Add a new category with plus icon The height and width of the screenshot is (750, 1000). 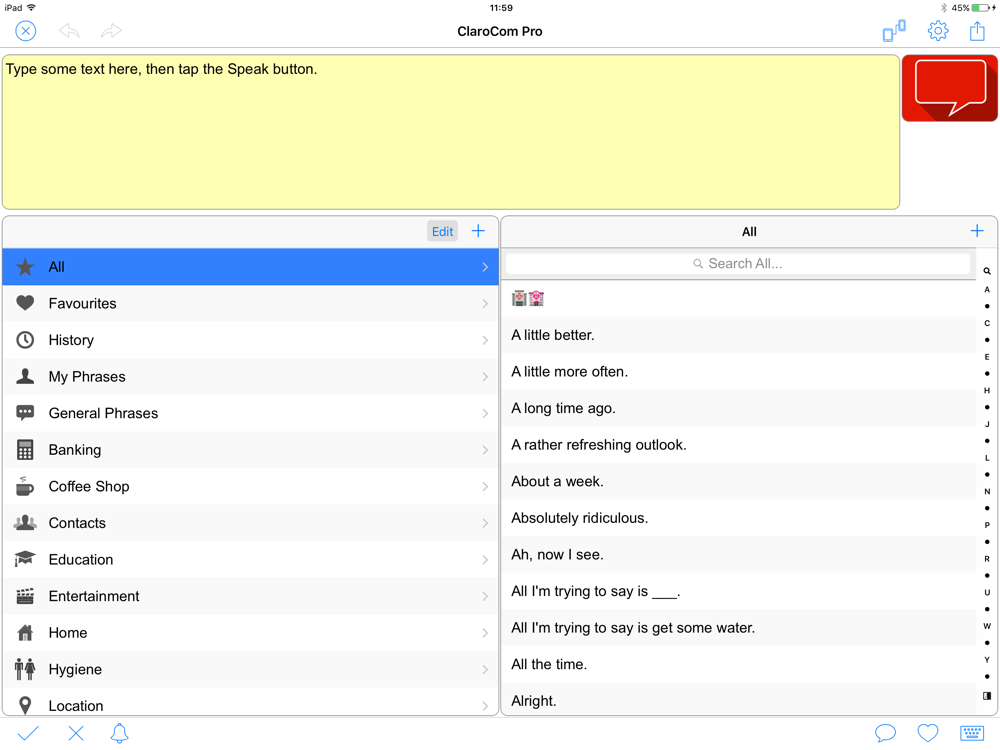point(478,231)
